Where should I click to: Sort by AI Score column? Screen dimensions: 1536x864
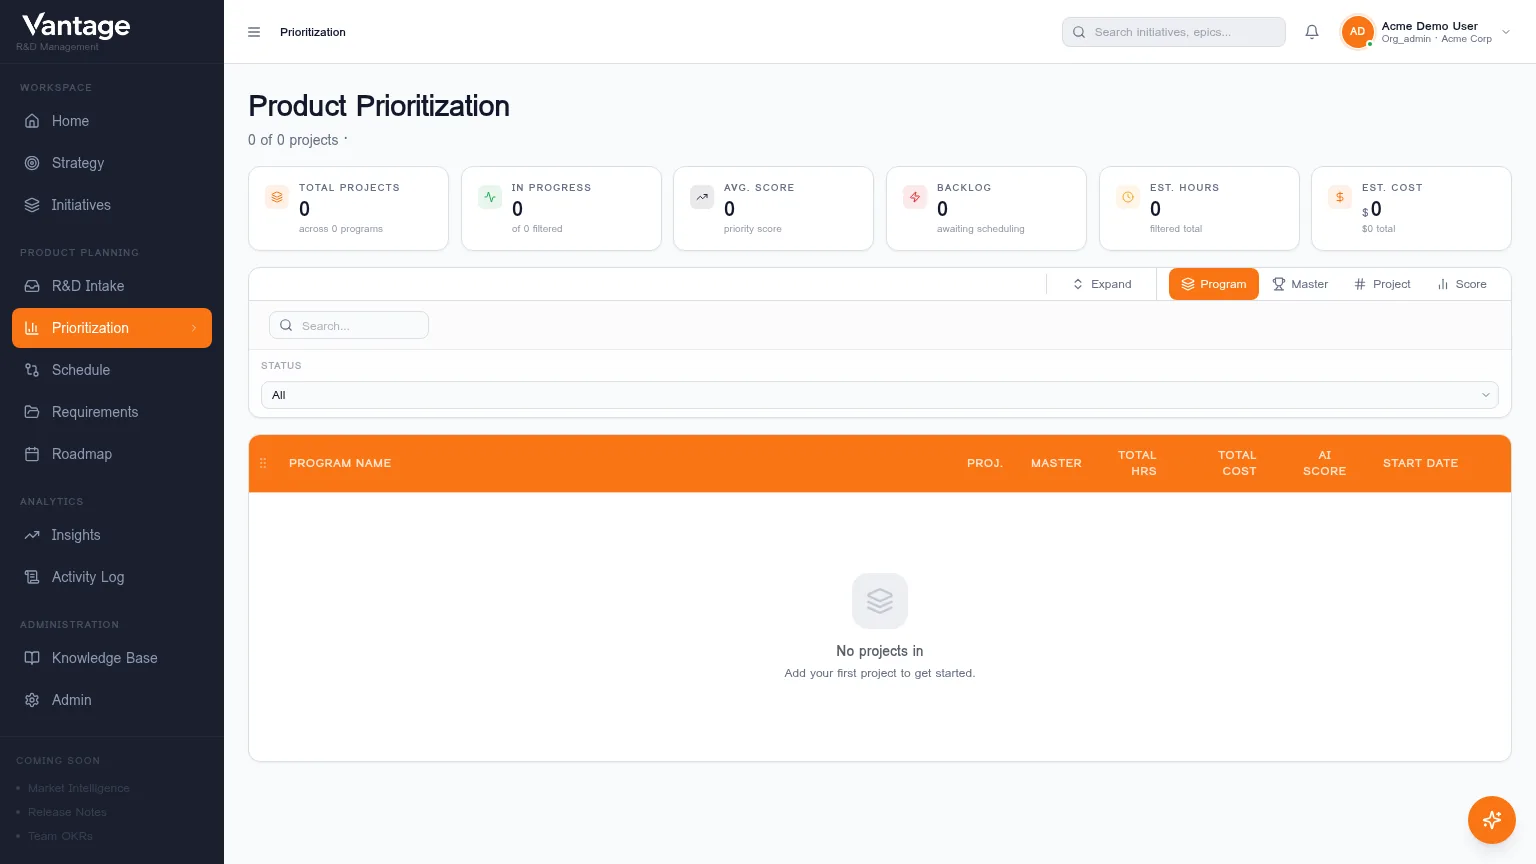coord(1324,463)
